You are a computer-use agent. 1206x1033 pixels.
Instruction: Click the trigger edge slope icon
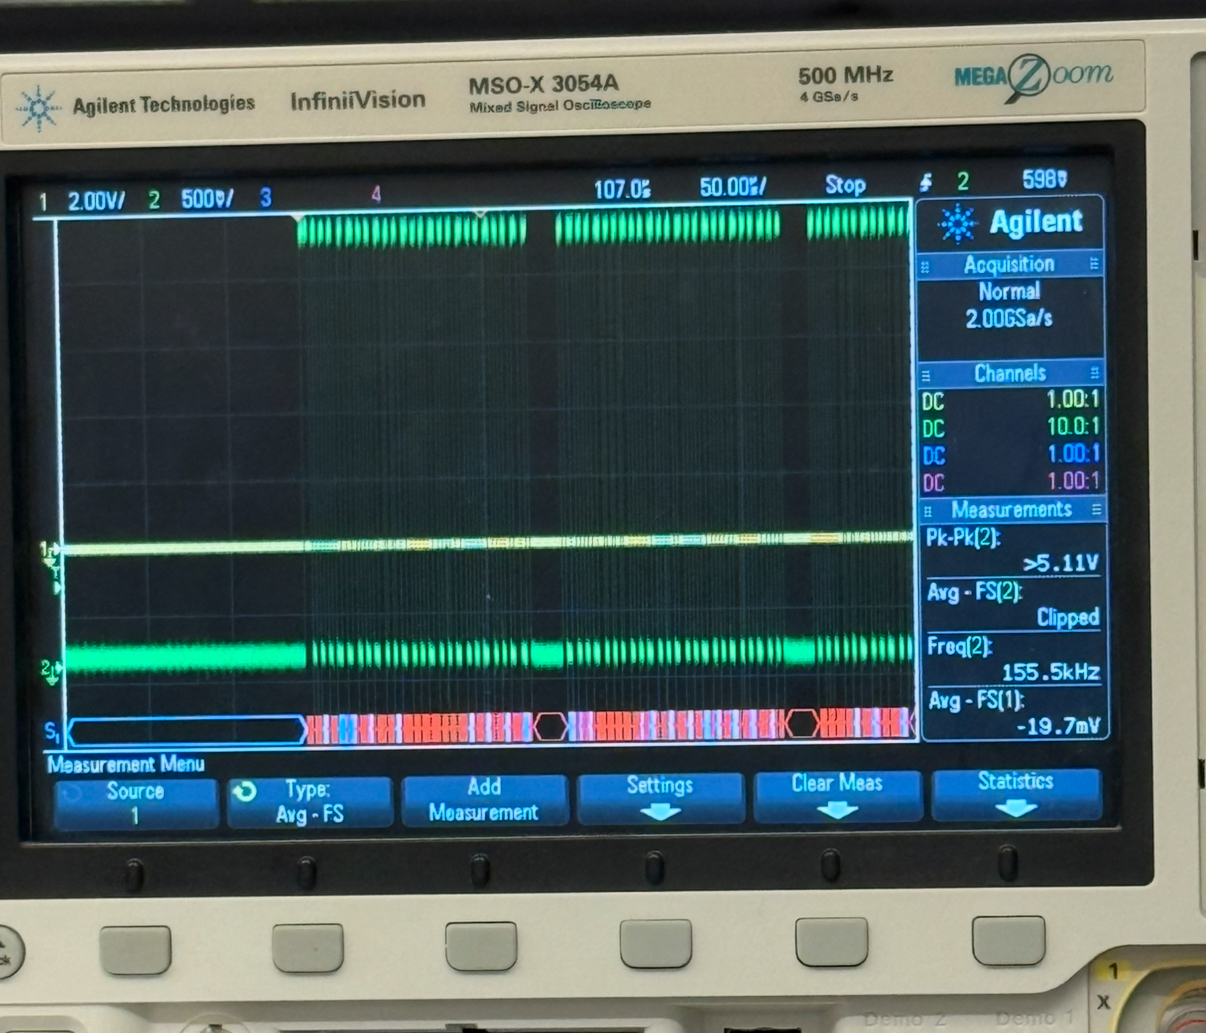(x=926, y=183)
